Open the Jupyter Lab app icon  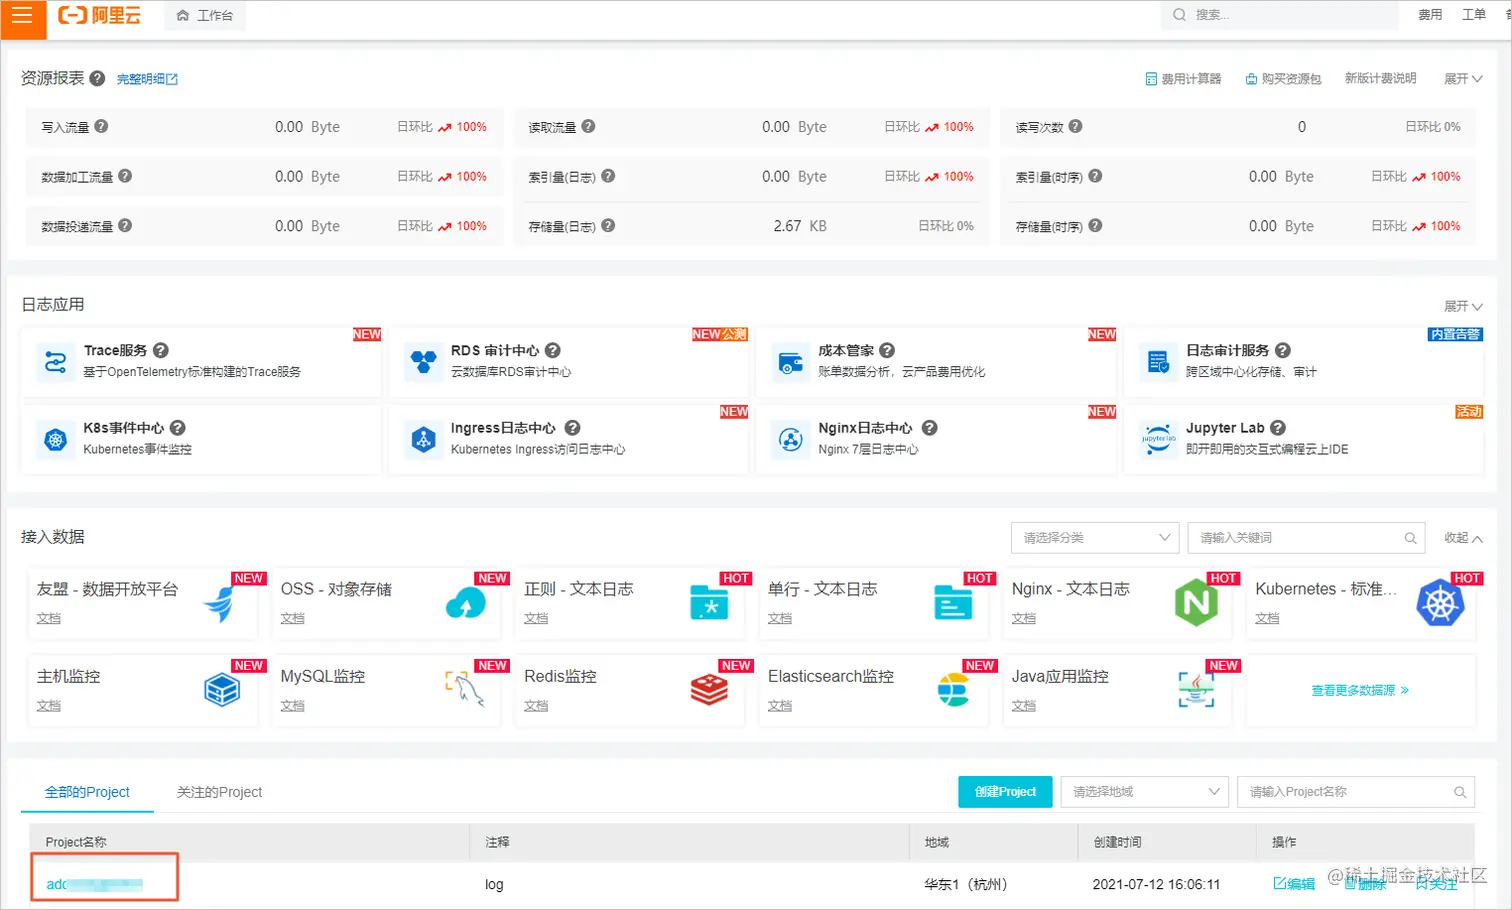1158,439
